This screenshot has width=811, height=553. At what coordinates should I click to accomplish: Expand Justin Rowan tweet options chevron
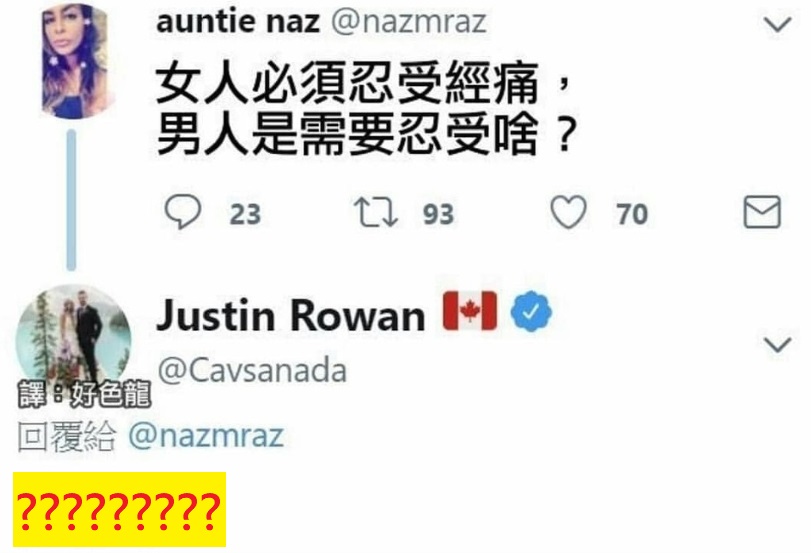[x=777, y=345]
